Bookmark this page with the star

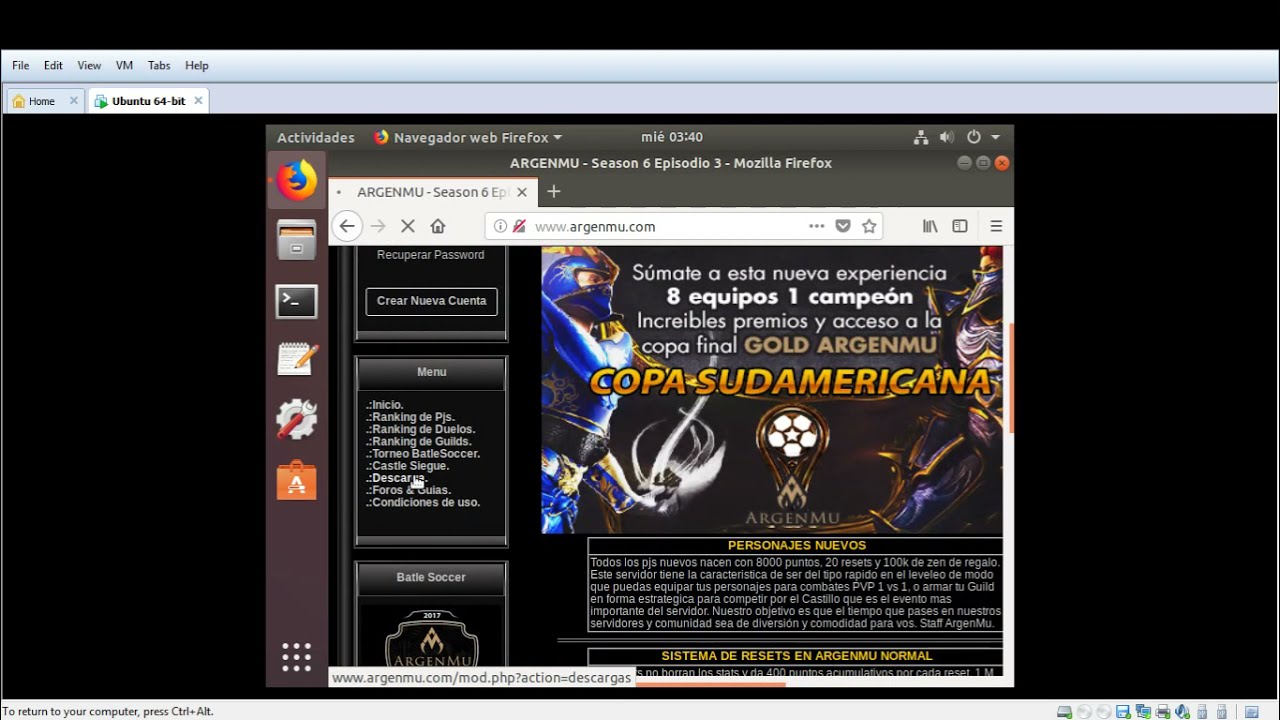(869, 226)
